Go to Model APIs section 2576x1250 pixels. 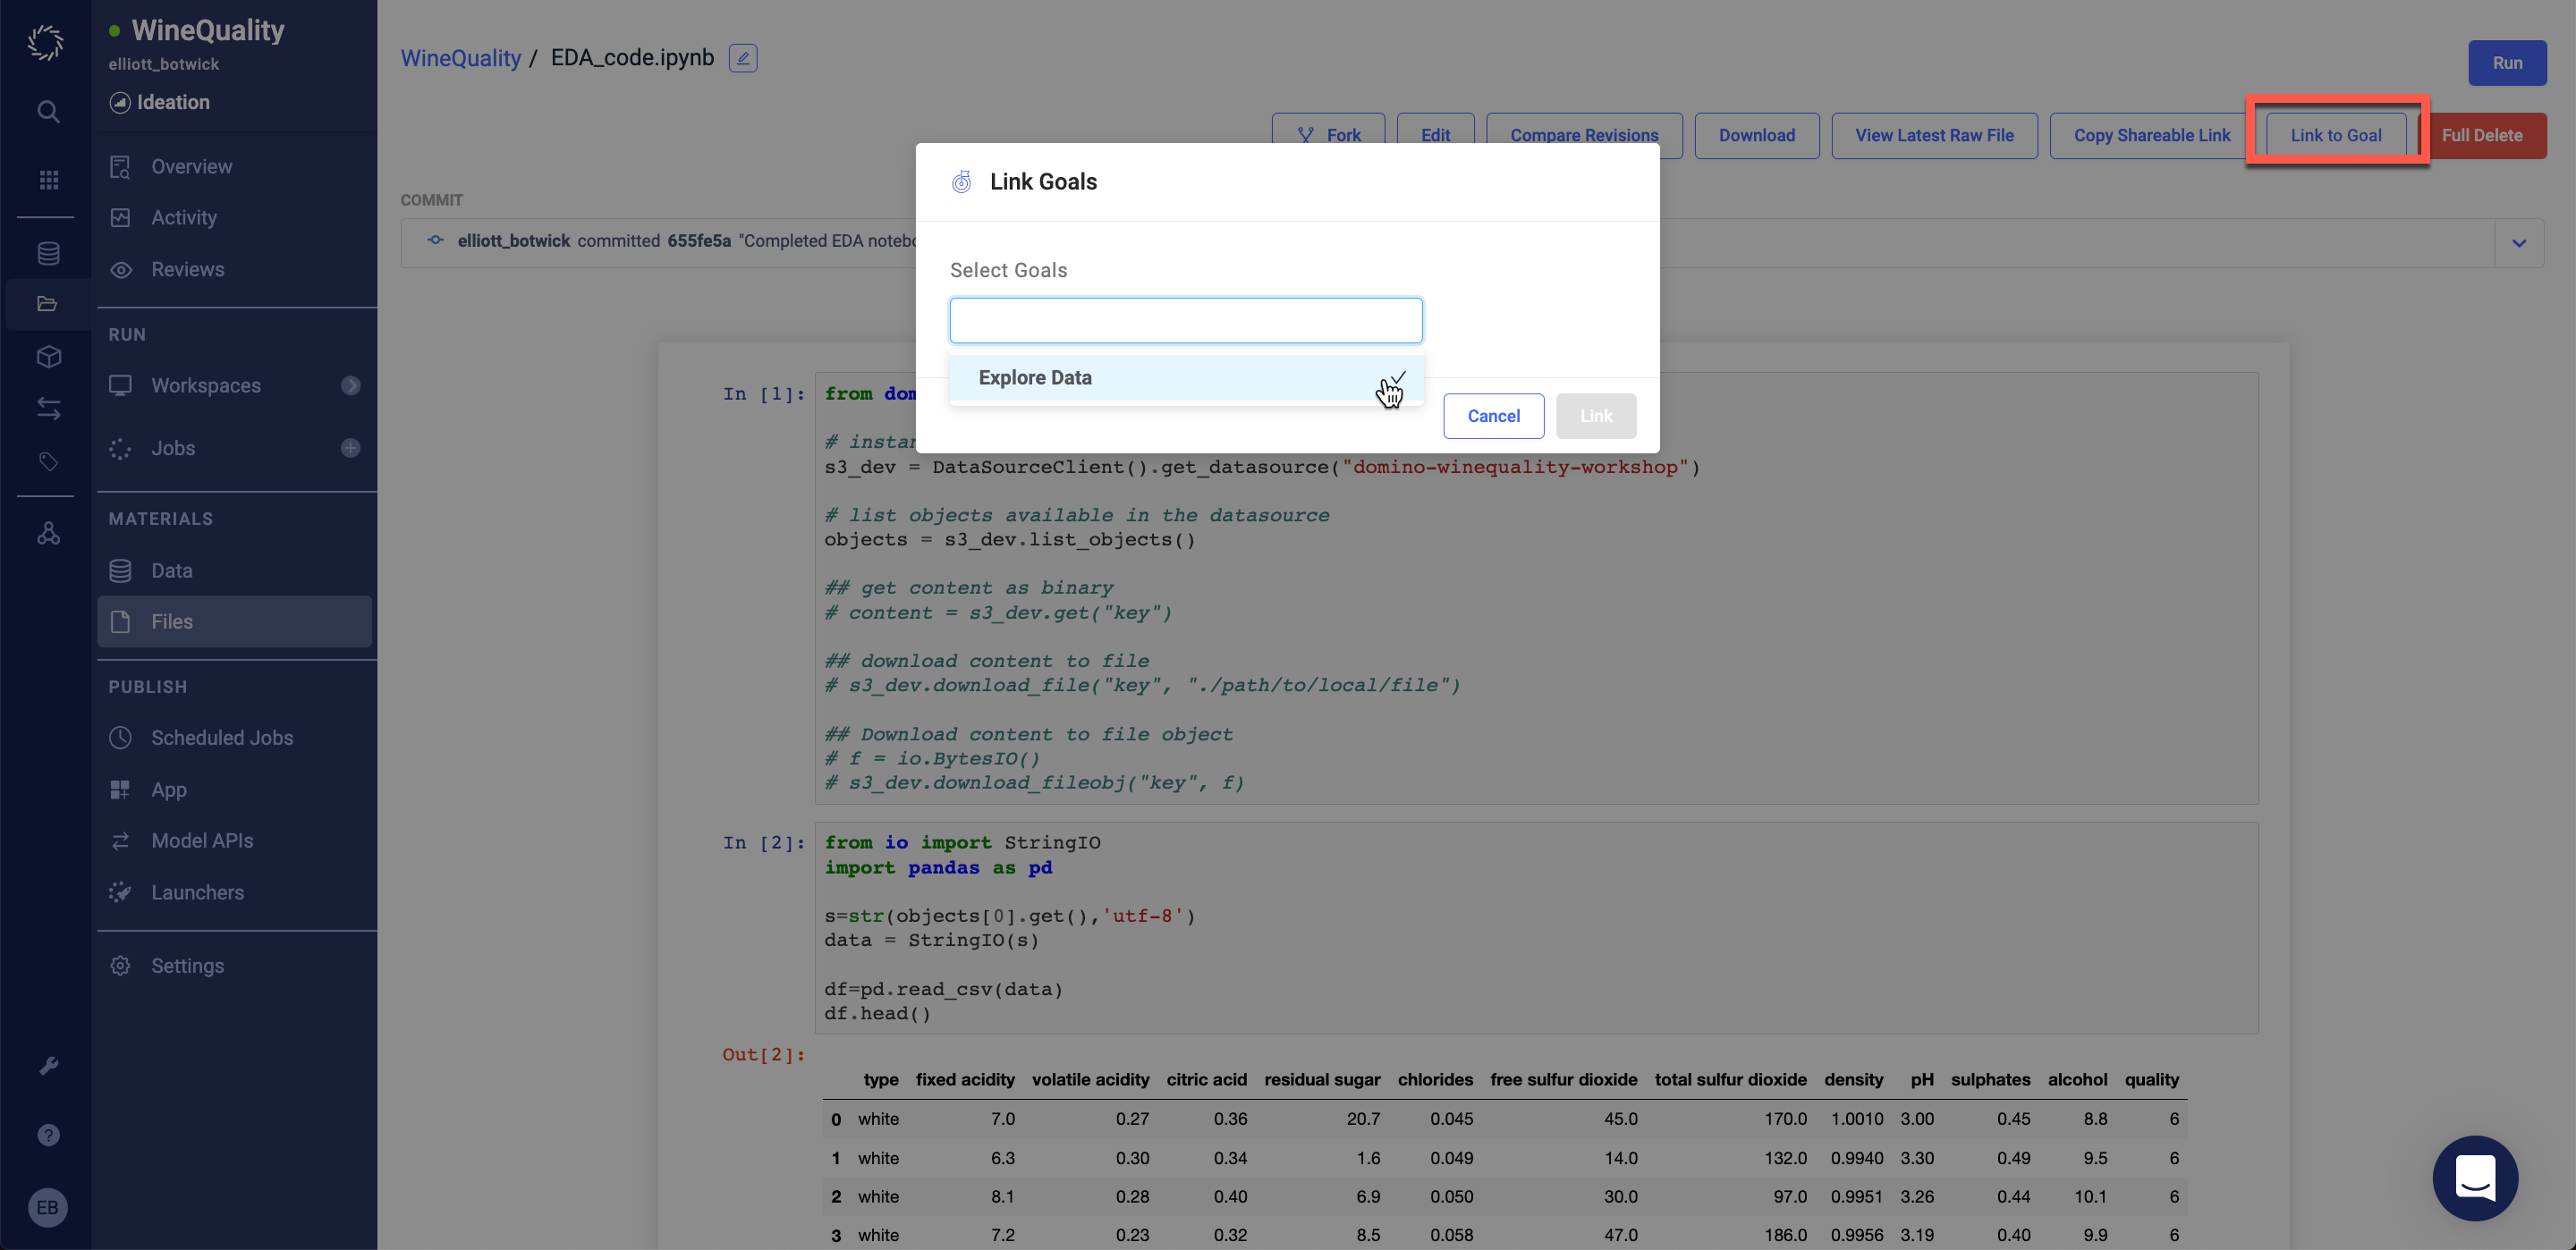tap(201, 840)
